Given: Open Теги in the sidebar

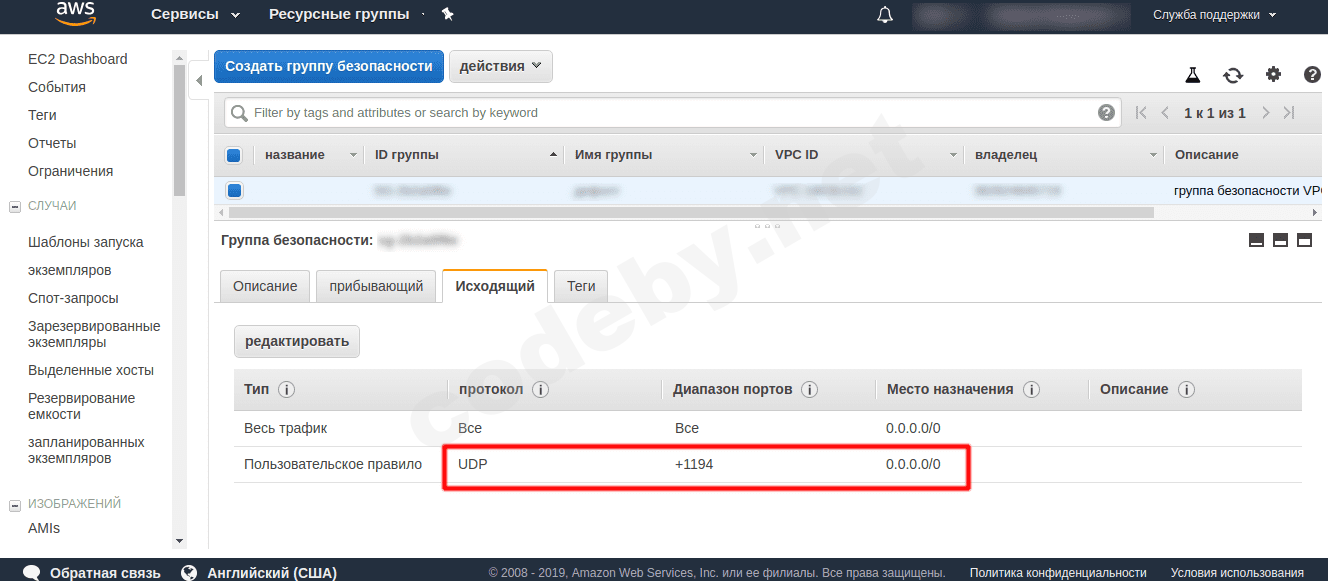Looking at the screenshot, I should pyautogui.click(x=42, y=115).
